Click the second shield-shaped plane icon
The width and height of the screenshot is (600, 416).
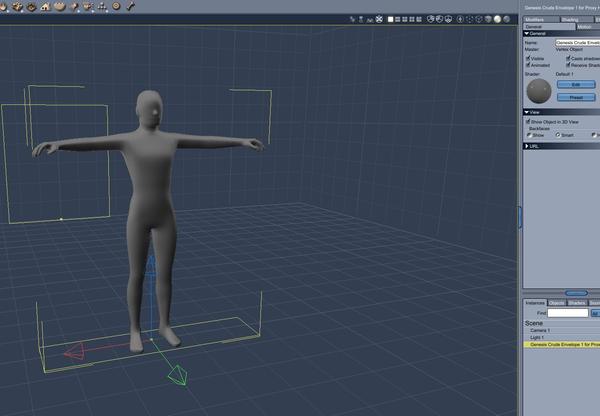(x=440, y=19)
